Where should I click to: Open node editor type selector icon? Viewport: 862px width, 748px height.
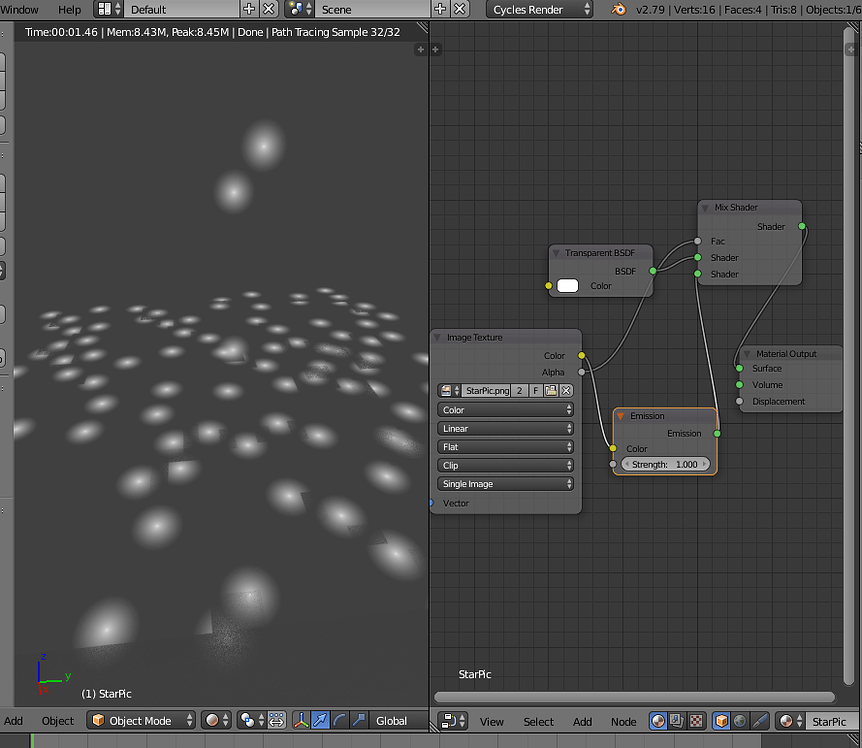coord(453,721)
